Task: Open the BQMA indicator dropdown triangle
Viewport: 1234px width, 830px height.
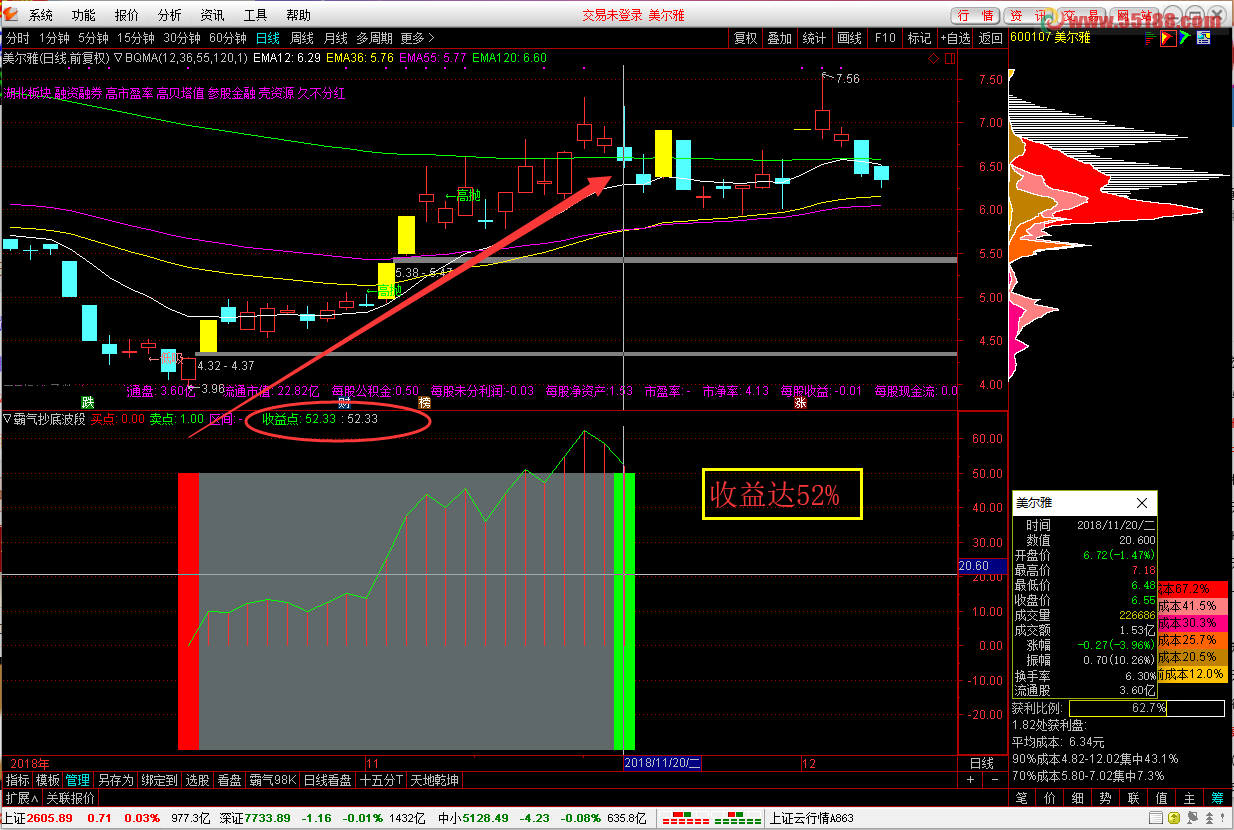Action: coord(118,58)
